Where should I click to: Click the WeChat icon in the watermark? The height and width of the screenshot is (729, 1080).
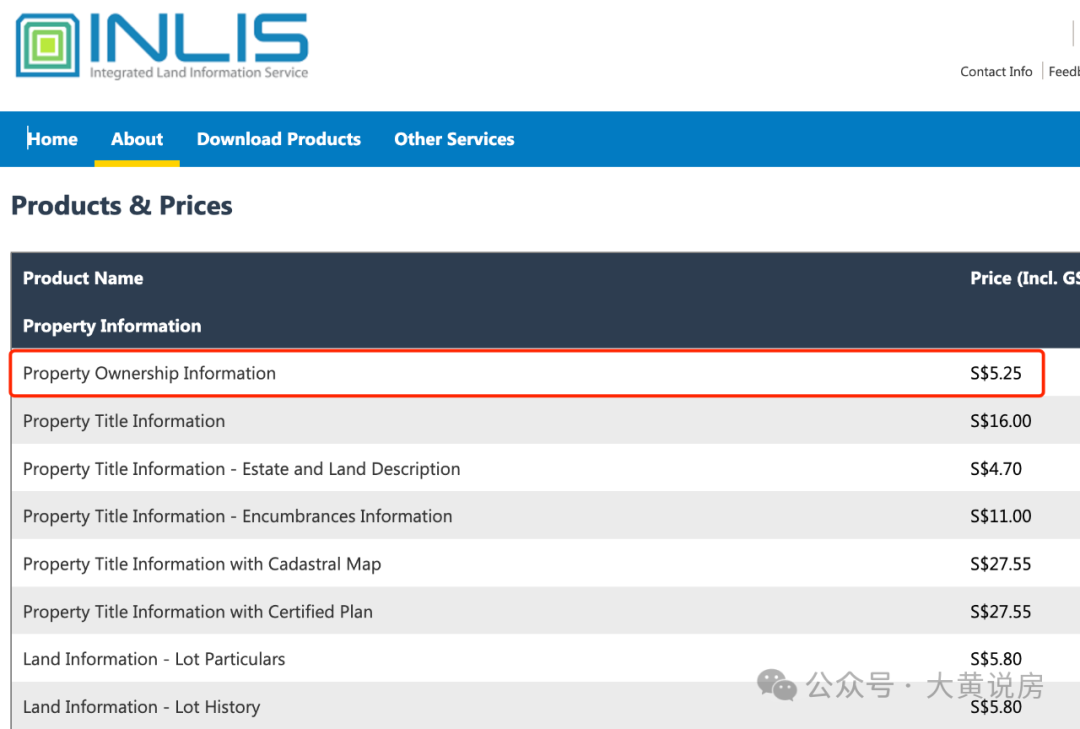(776, 685)
